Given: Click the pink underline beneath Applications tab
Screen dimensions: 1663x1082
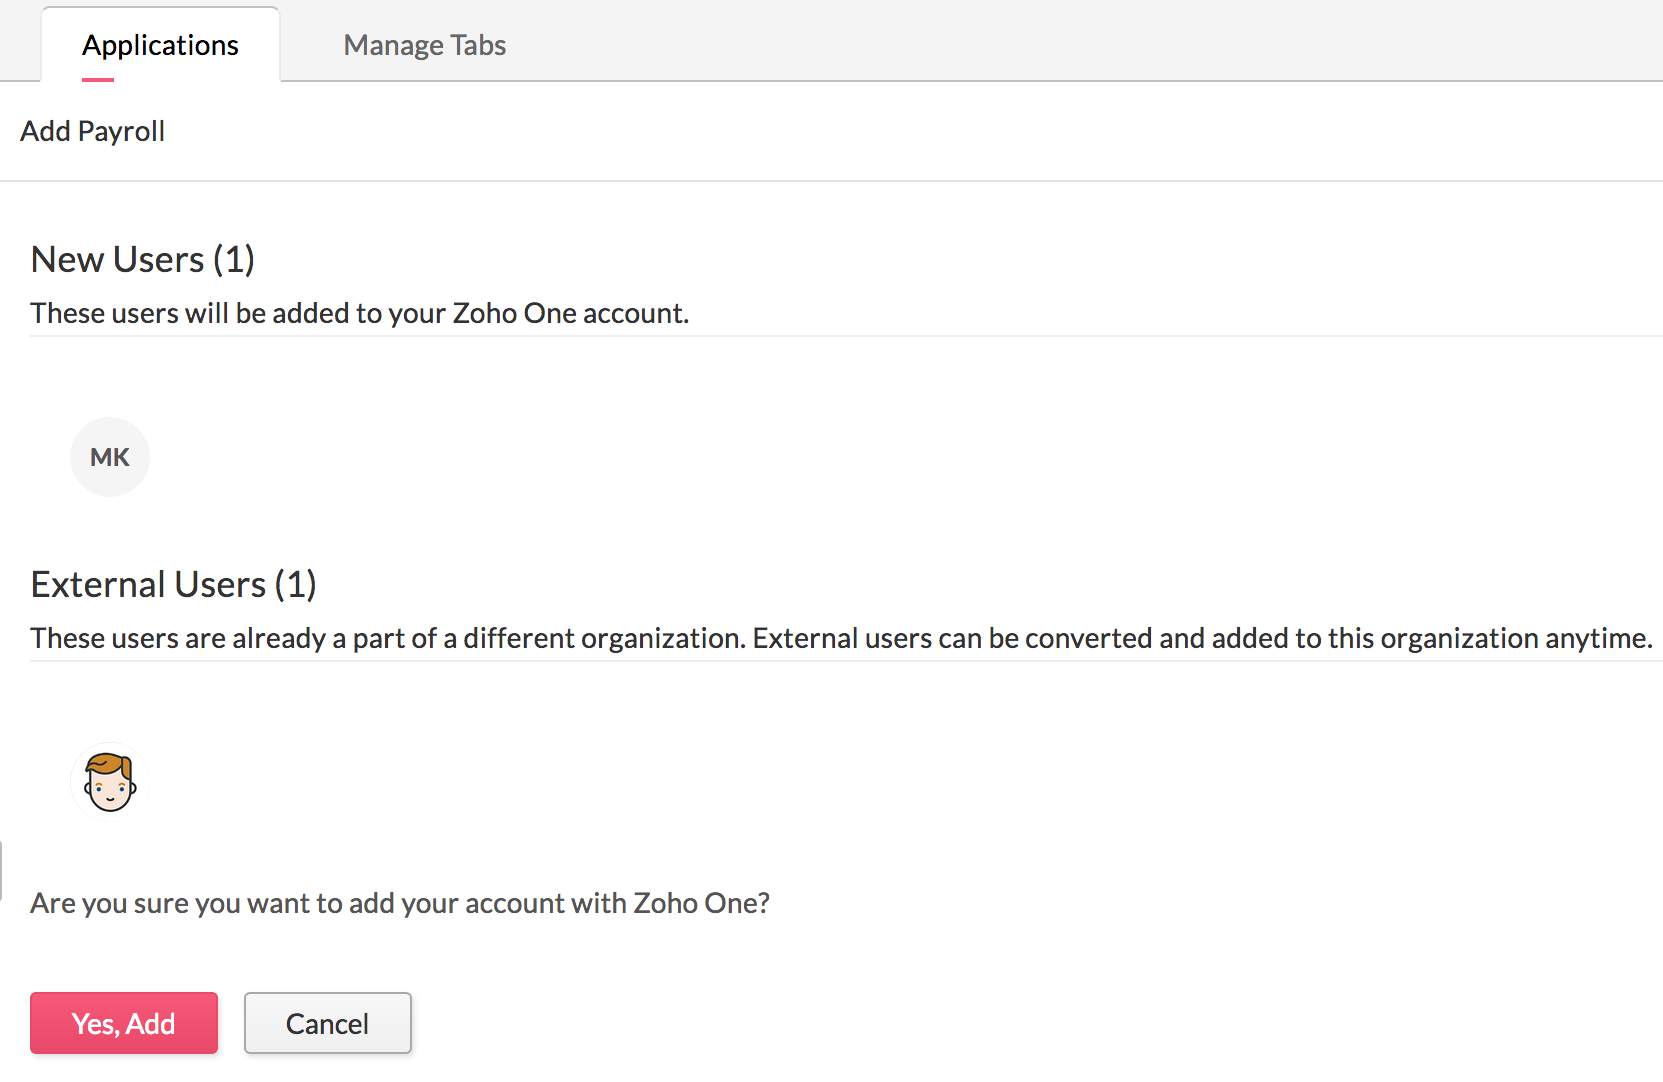Looking at the screenshot, I should click(x=98, y=79).
